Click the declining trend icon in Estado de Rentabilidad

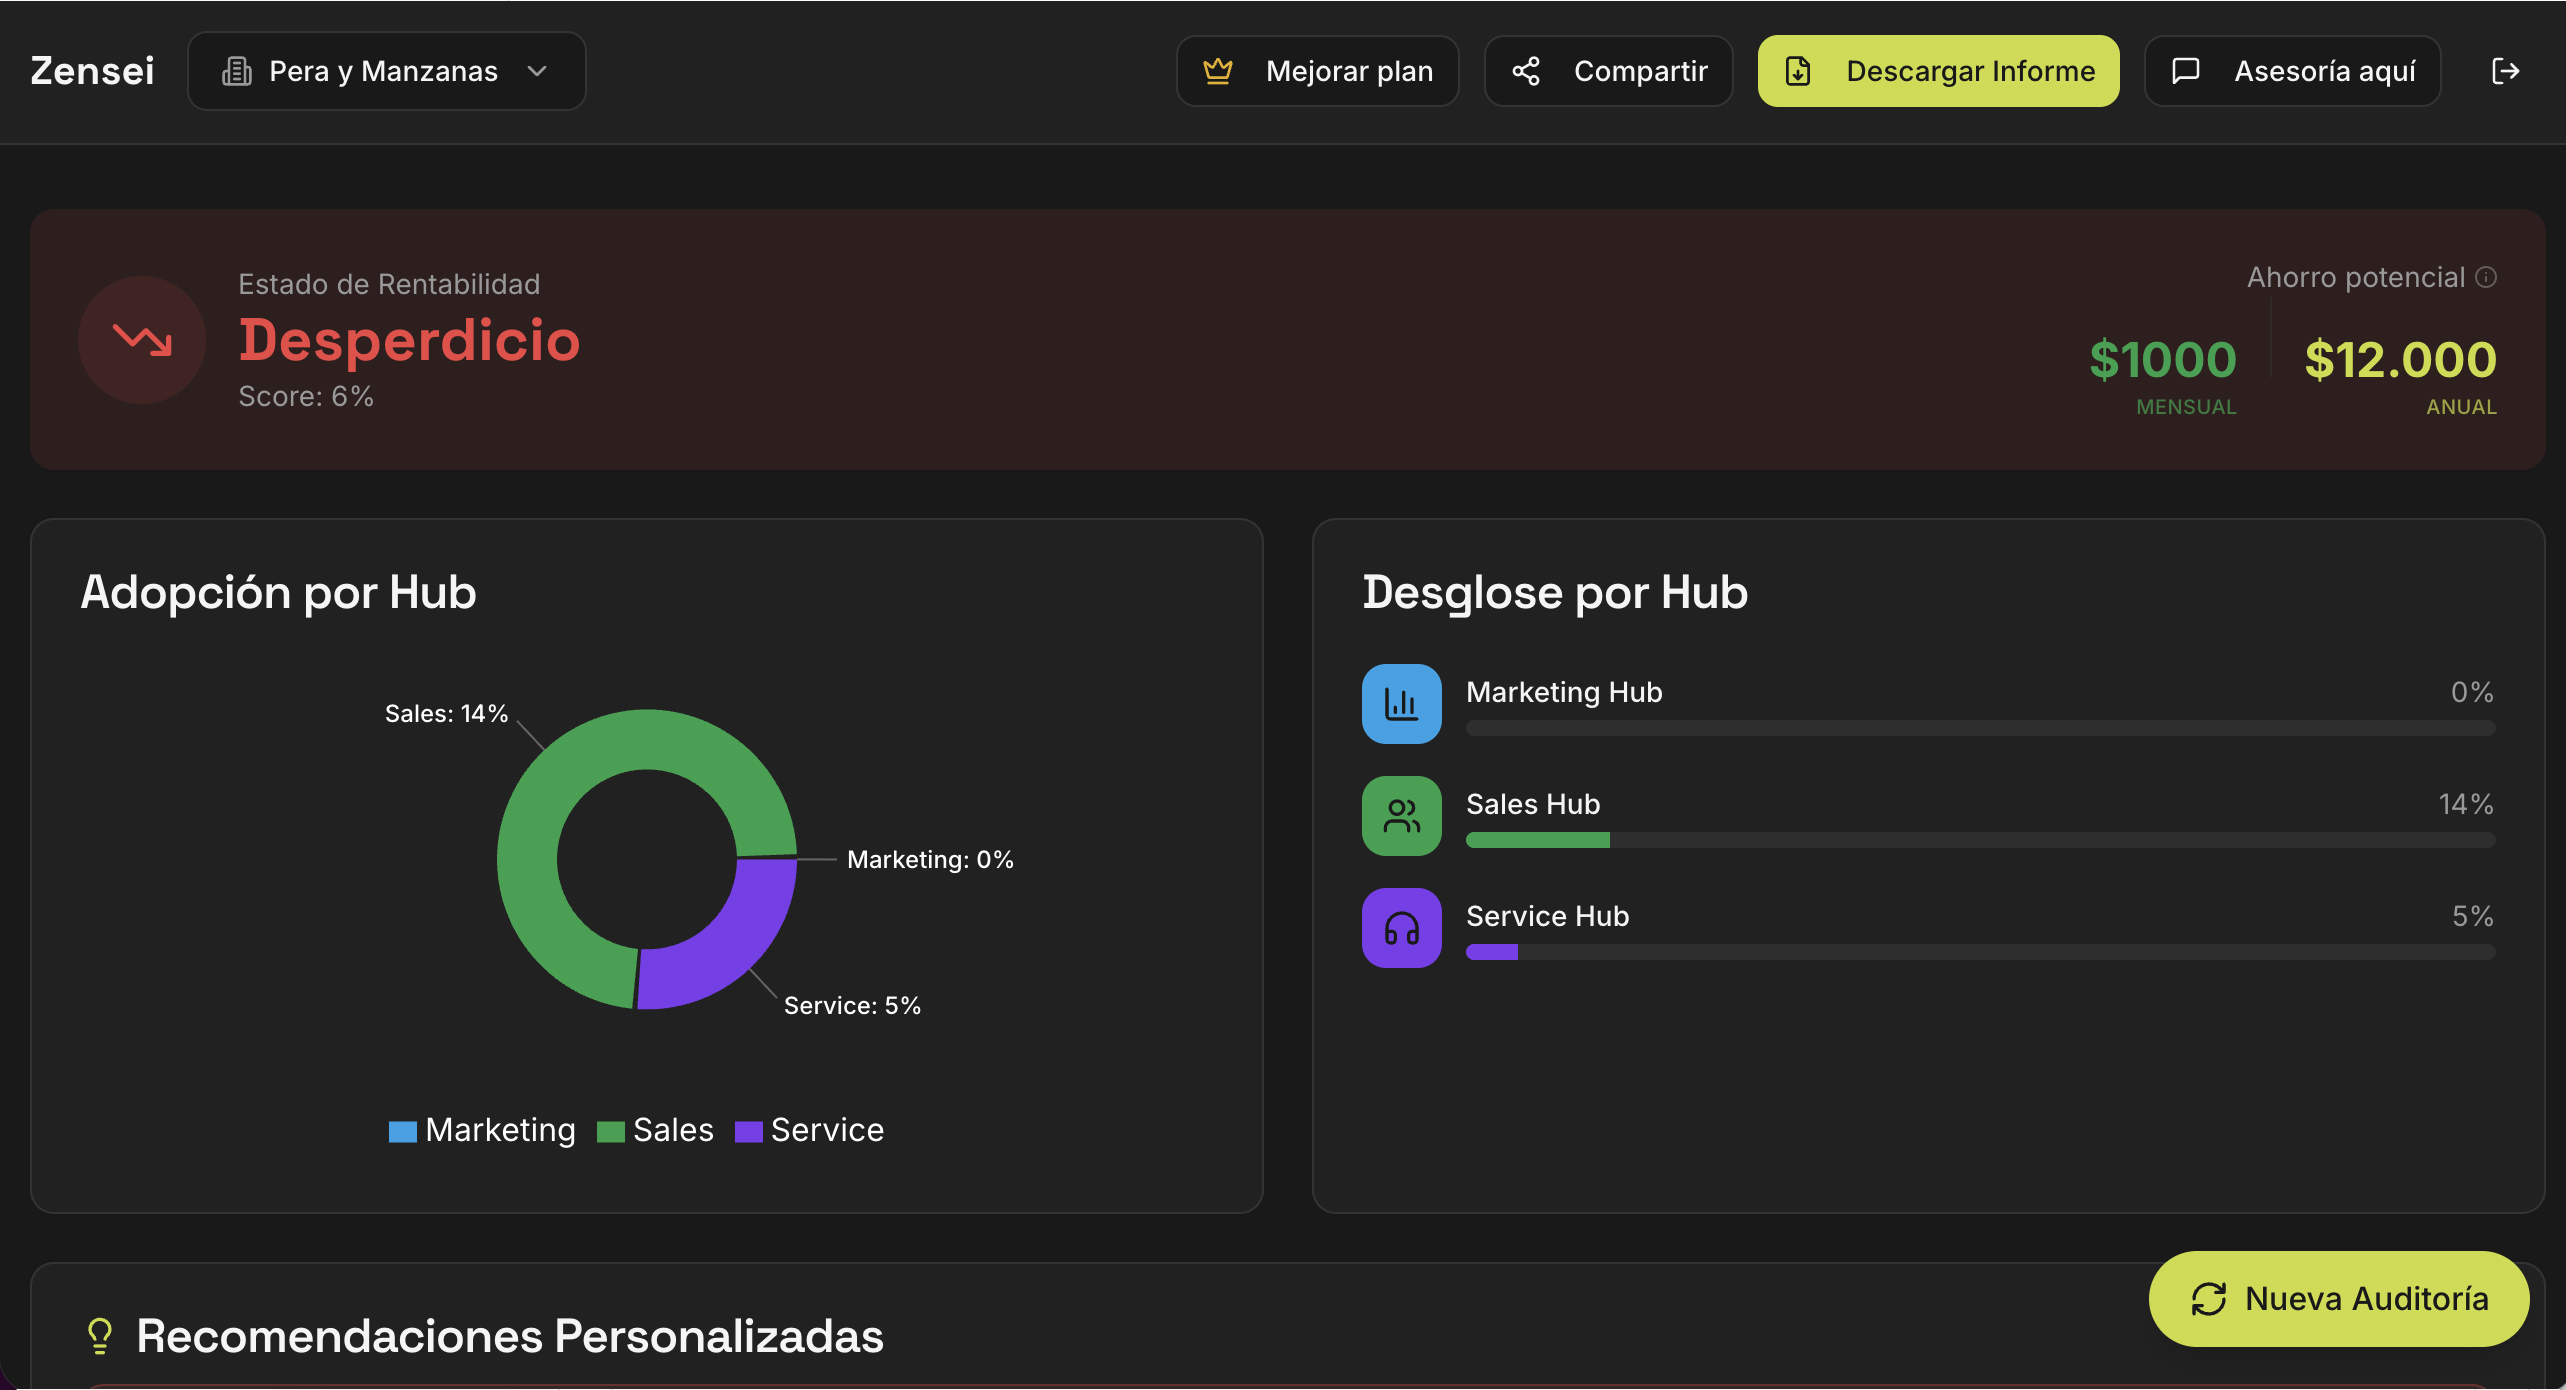tap(141, 340)
